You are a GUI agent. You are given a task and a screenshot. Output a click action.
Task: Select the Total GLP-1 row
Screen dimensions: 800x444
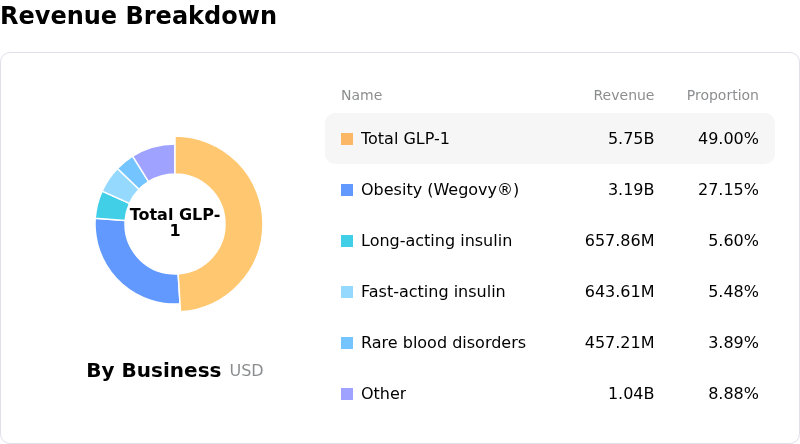[x=549, y=139]
